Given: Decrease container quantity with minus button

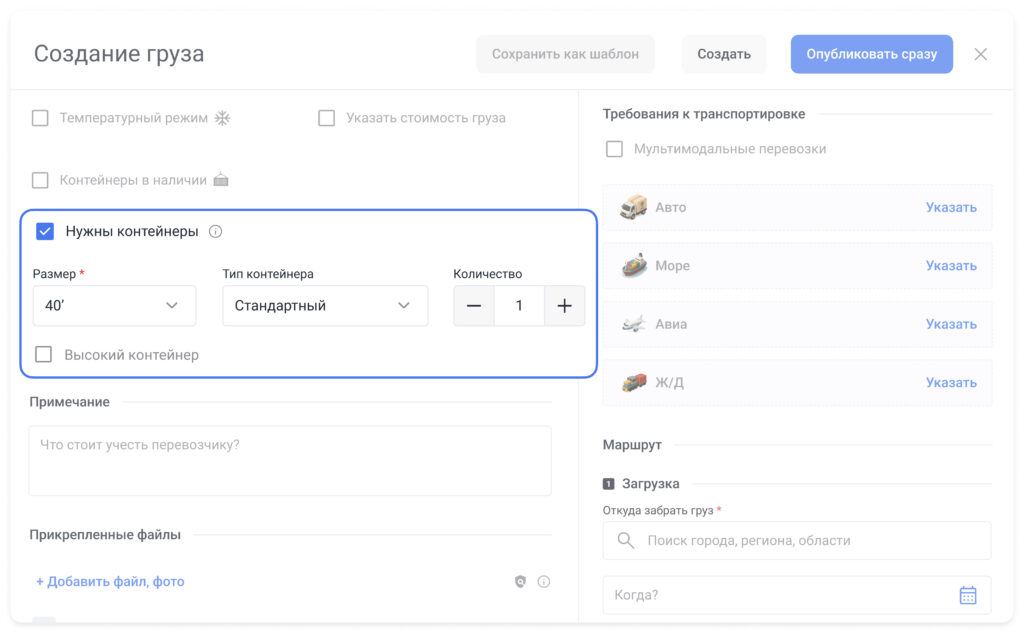Looking at the screenshot, I should point(474,306).
